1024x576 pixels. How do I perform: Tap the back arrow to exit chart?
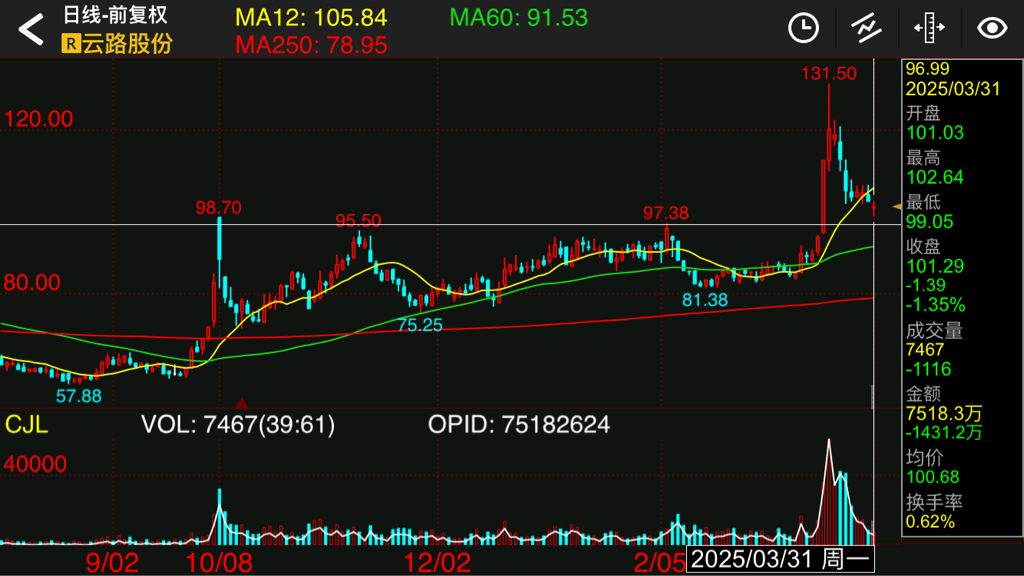tap(31, 29)
